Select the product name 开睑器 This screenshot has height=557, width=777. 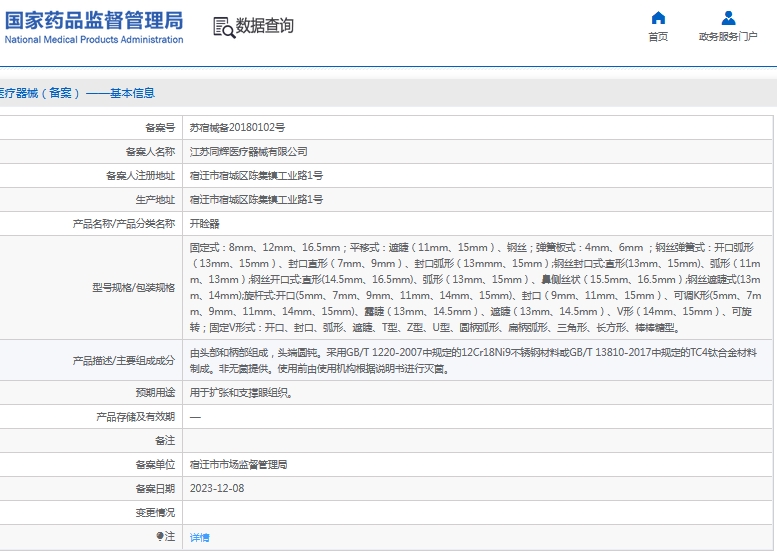[205, 224]
